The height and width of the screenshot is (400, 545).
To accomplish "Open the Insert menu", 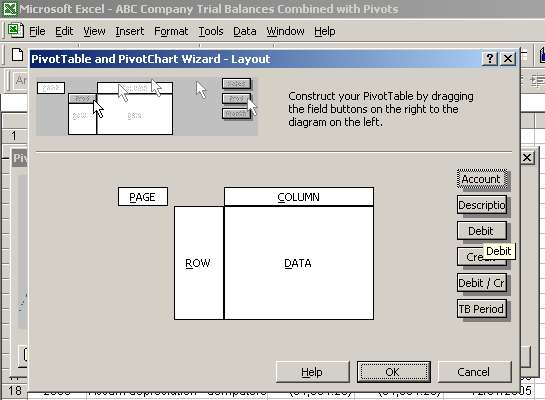I will pyautogui.click(x=129, y=31).
